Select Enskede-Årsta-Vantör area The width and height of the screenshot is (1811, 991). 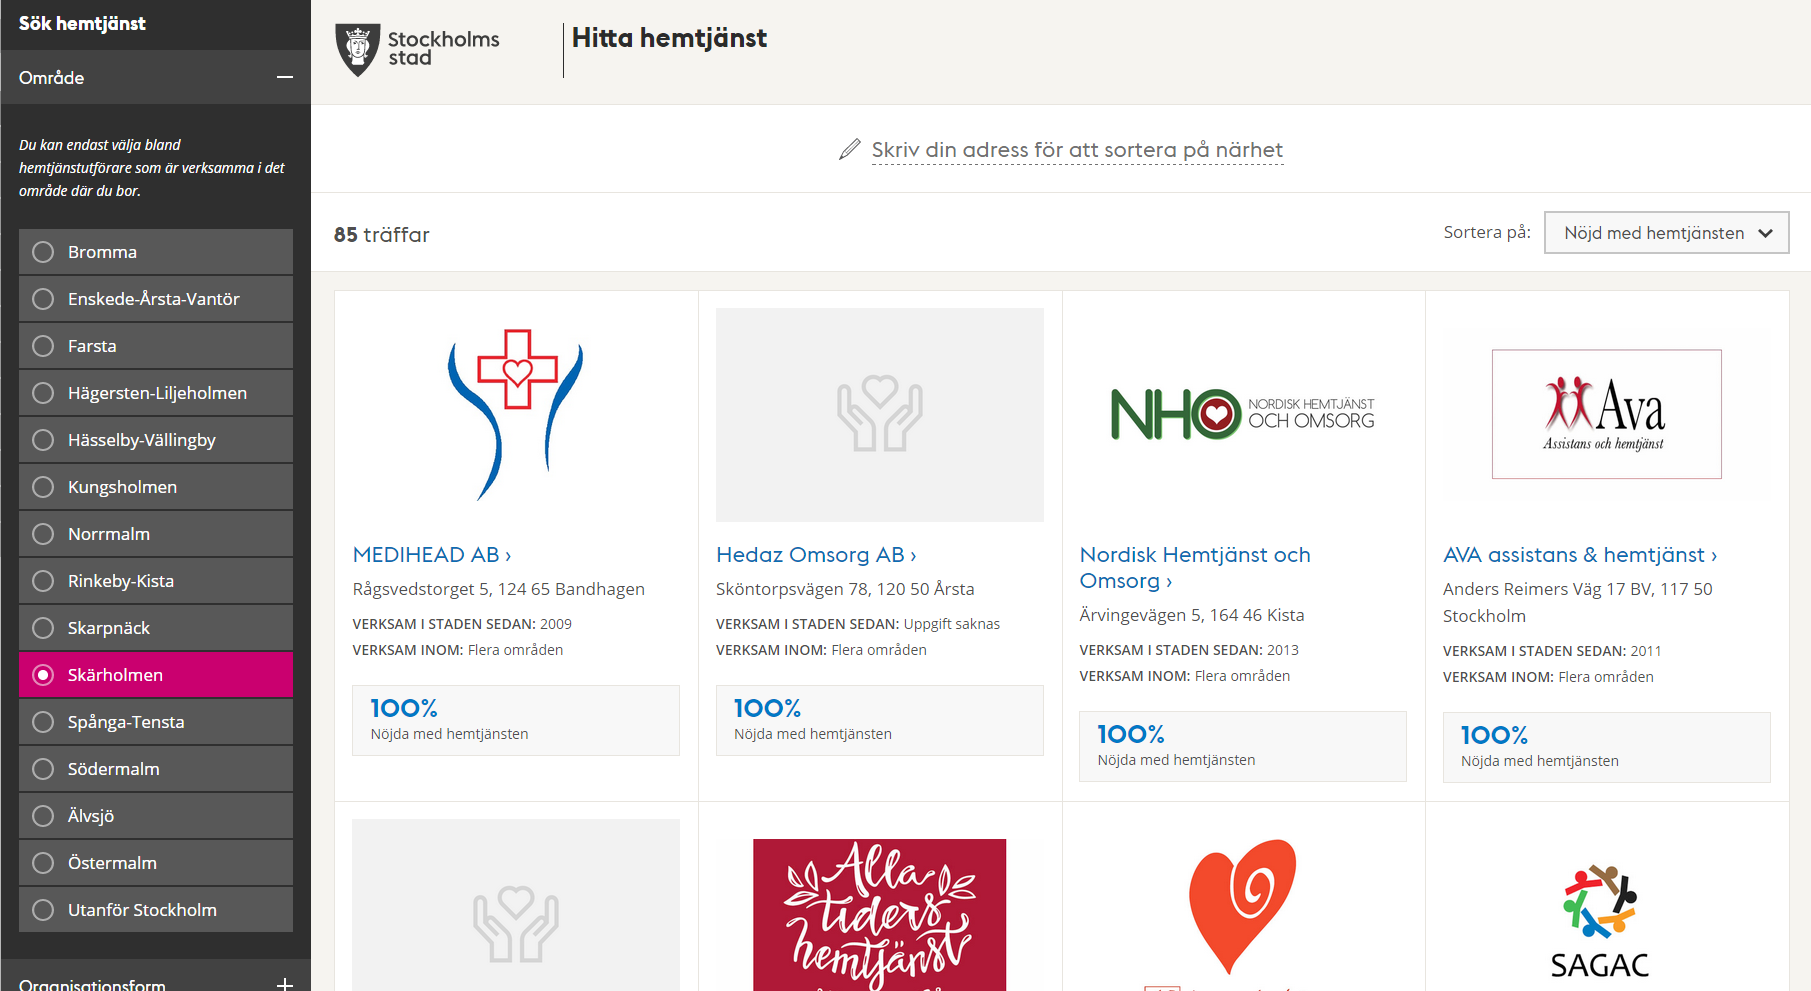156,299
